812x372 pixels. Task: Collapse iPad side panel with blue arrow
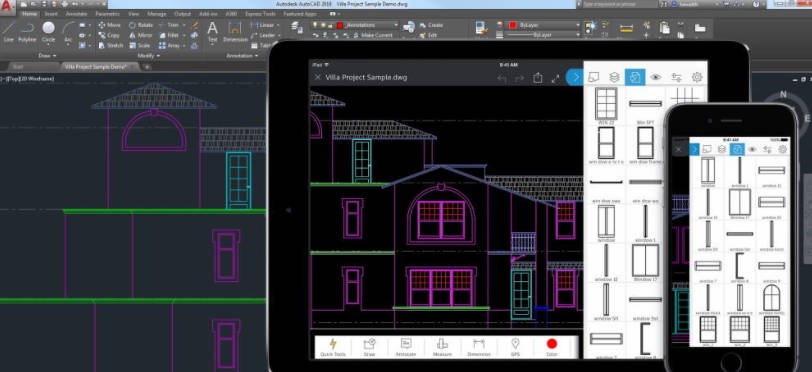point(574,77)
